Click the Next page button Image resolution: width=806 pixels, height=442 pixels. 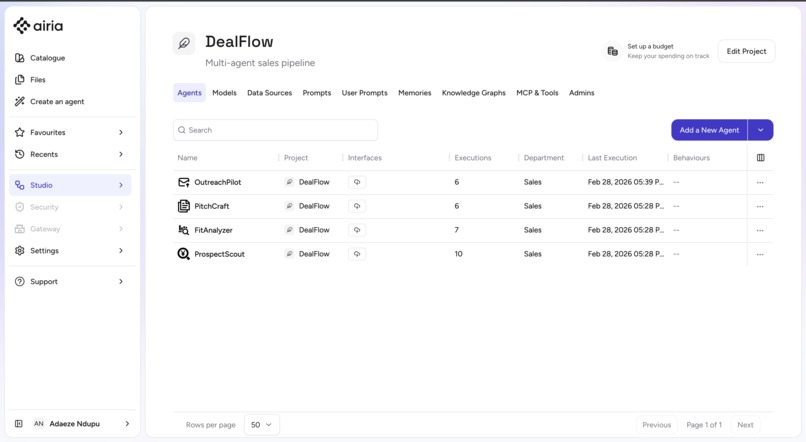click(745, 425)
